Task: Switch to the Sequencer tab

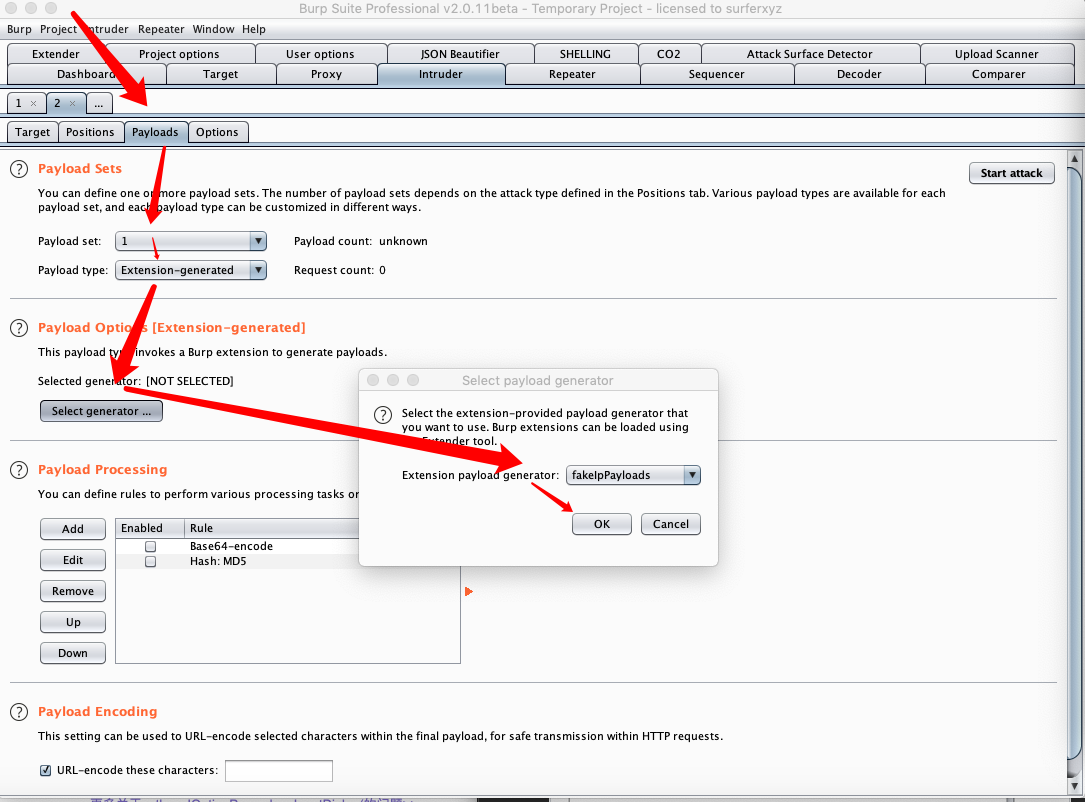Action: [x=717, y=74]
